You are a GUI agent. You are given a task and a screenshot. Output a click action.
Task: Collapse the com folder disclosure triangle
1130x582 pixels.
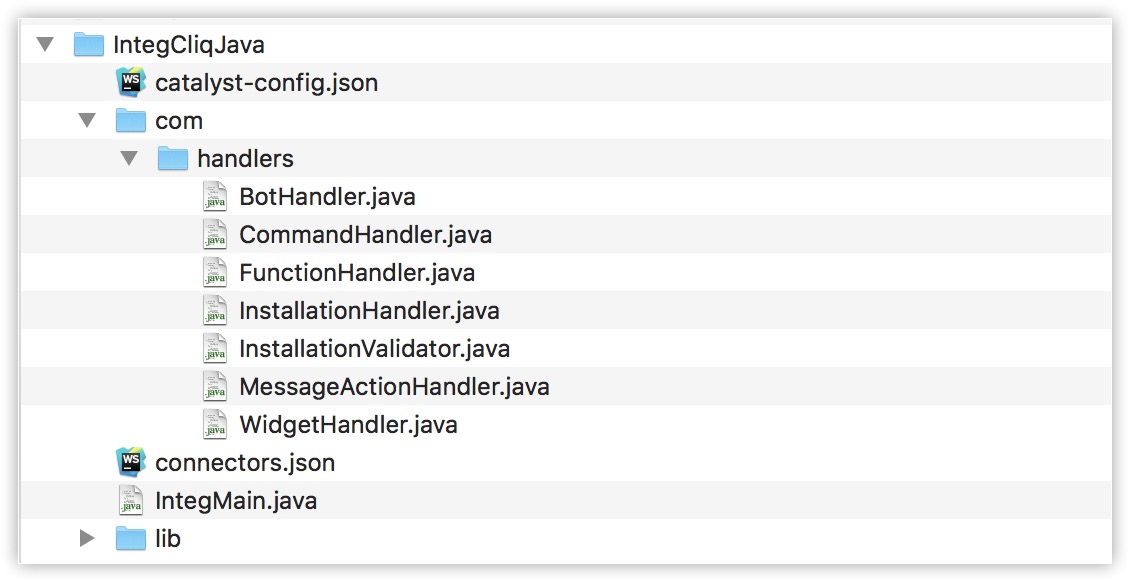(x=87, y=120)
